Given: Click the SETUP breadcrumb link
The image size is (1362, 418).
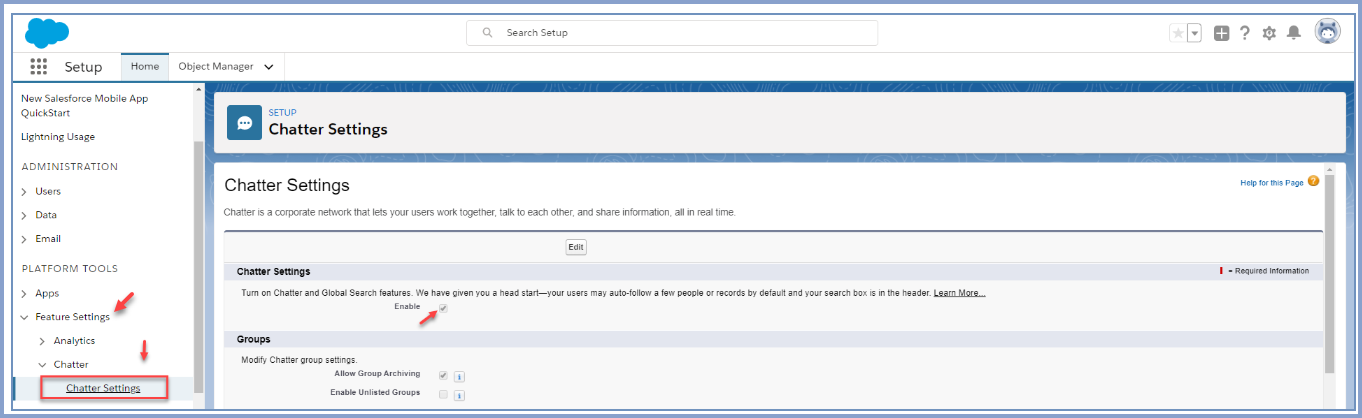Looking at the screenshot, I should click(282, 112).
